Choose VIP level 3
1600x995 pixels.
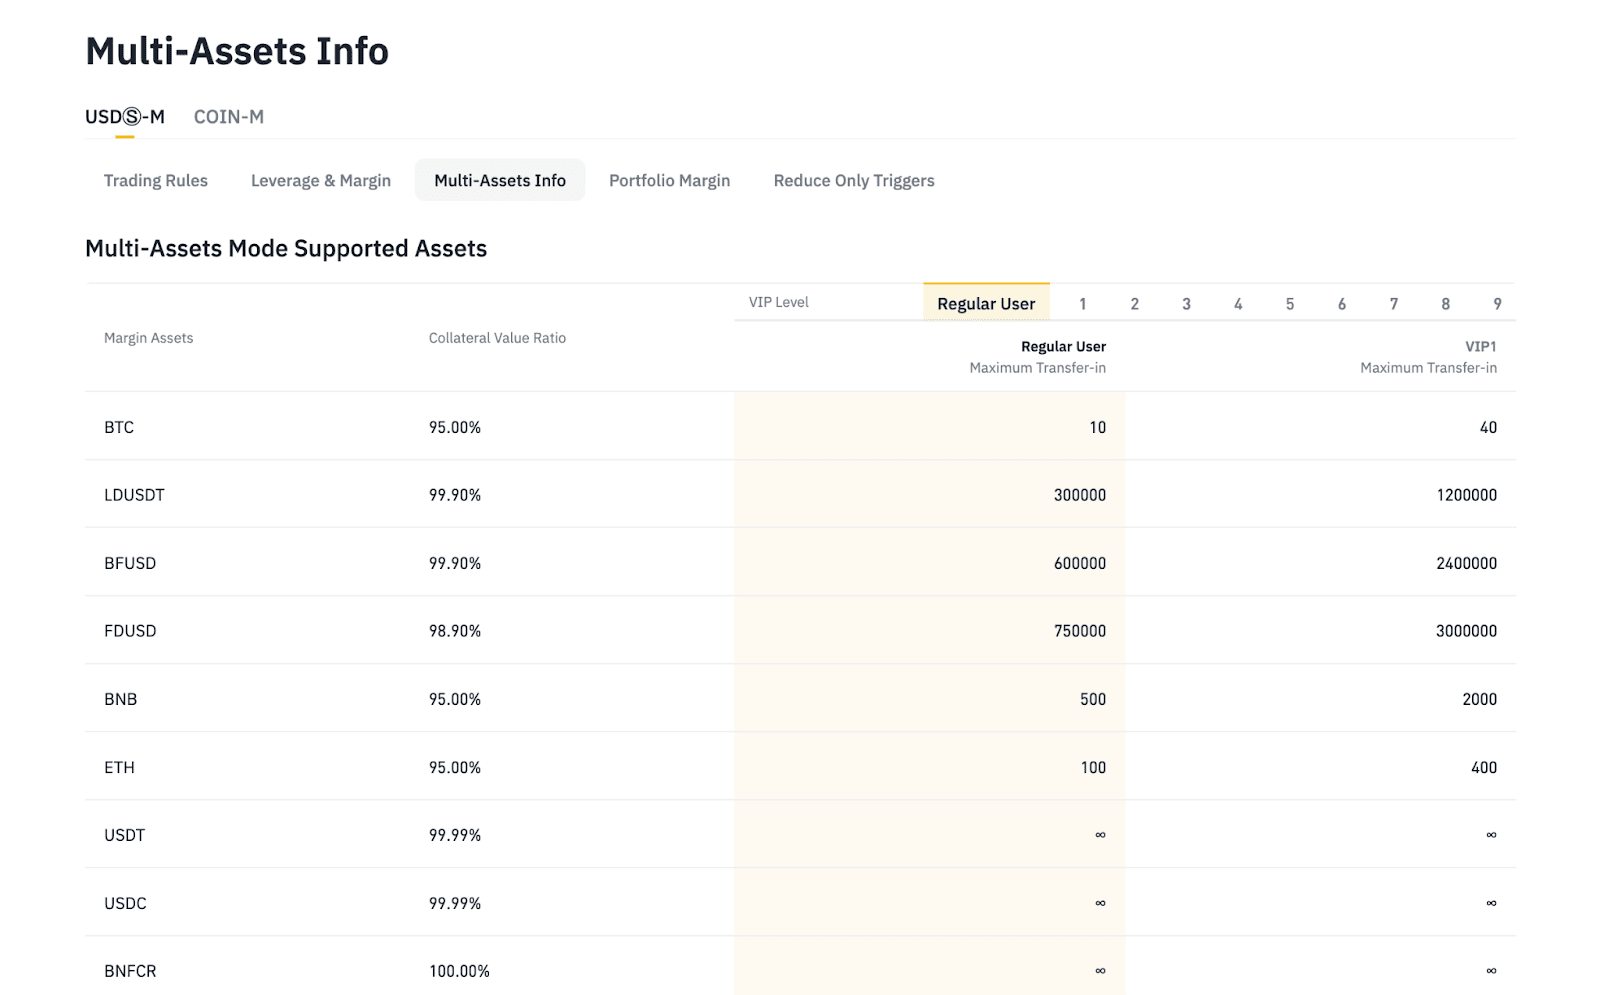[x=1186, y=304]
